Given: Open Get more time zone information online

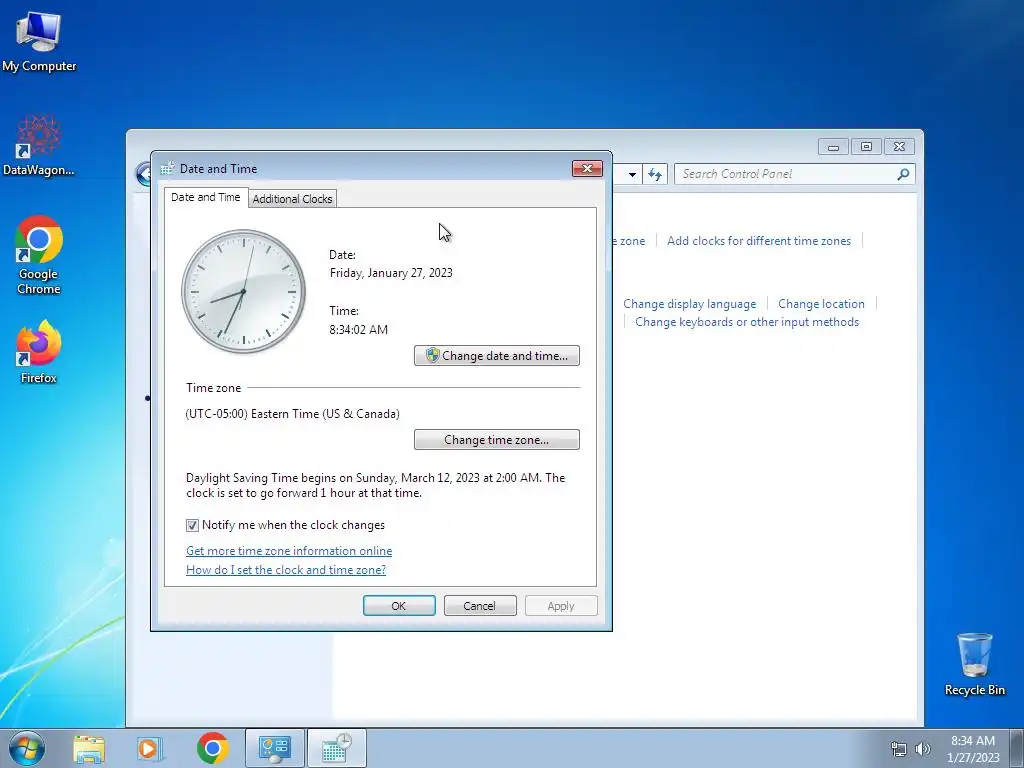Looking at the screenshot, I should (x=289, y=551).
